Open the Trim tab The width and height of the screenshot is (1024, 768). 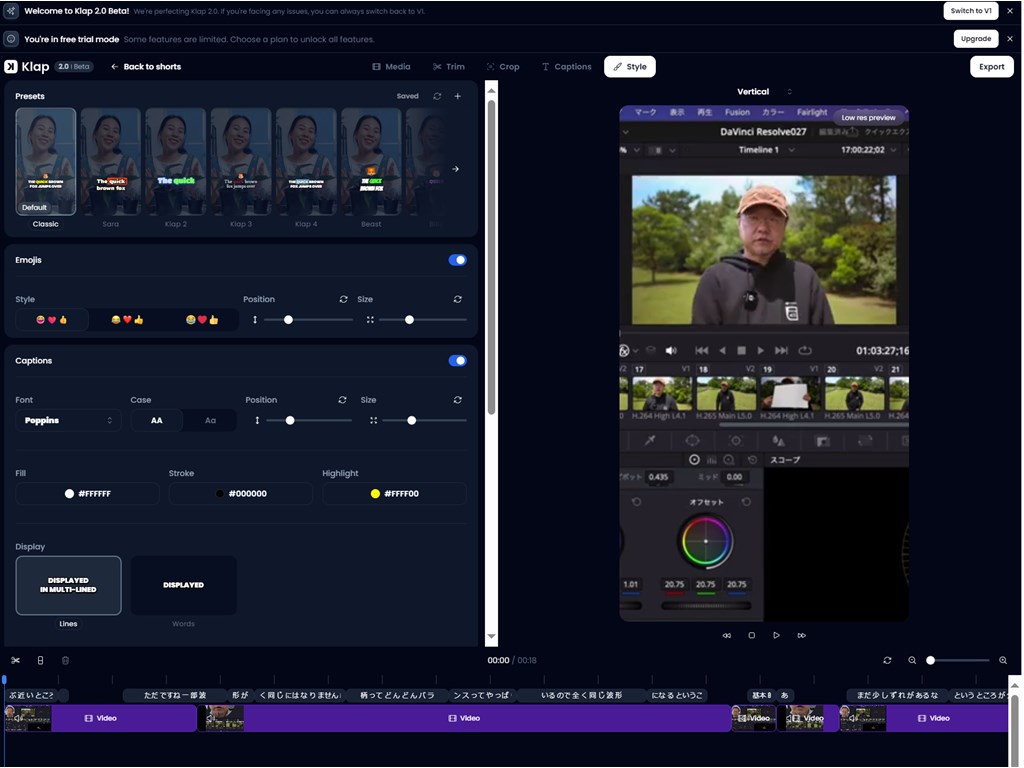click(x=449, y=67)
